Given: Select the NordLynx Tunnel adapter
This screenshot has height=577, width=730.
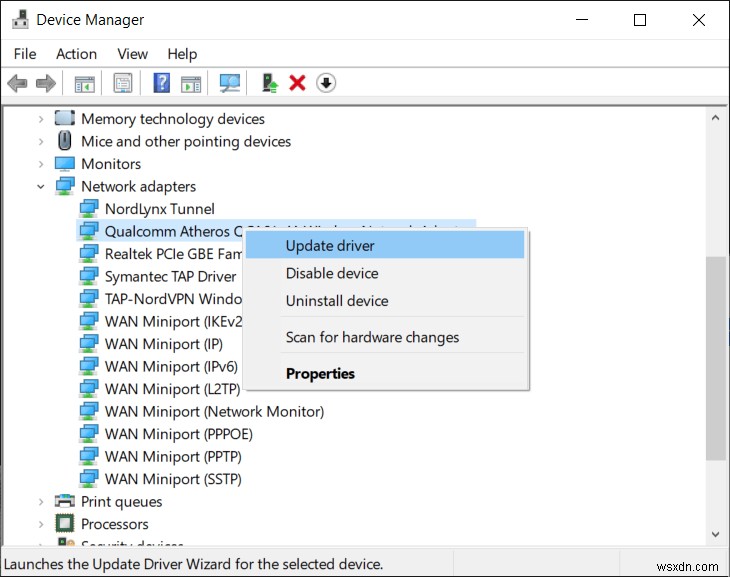Looking at the screenshot, I should coord(159,209).
